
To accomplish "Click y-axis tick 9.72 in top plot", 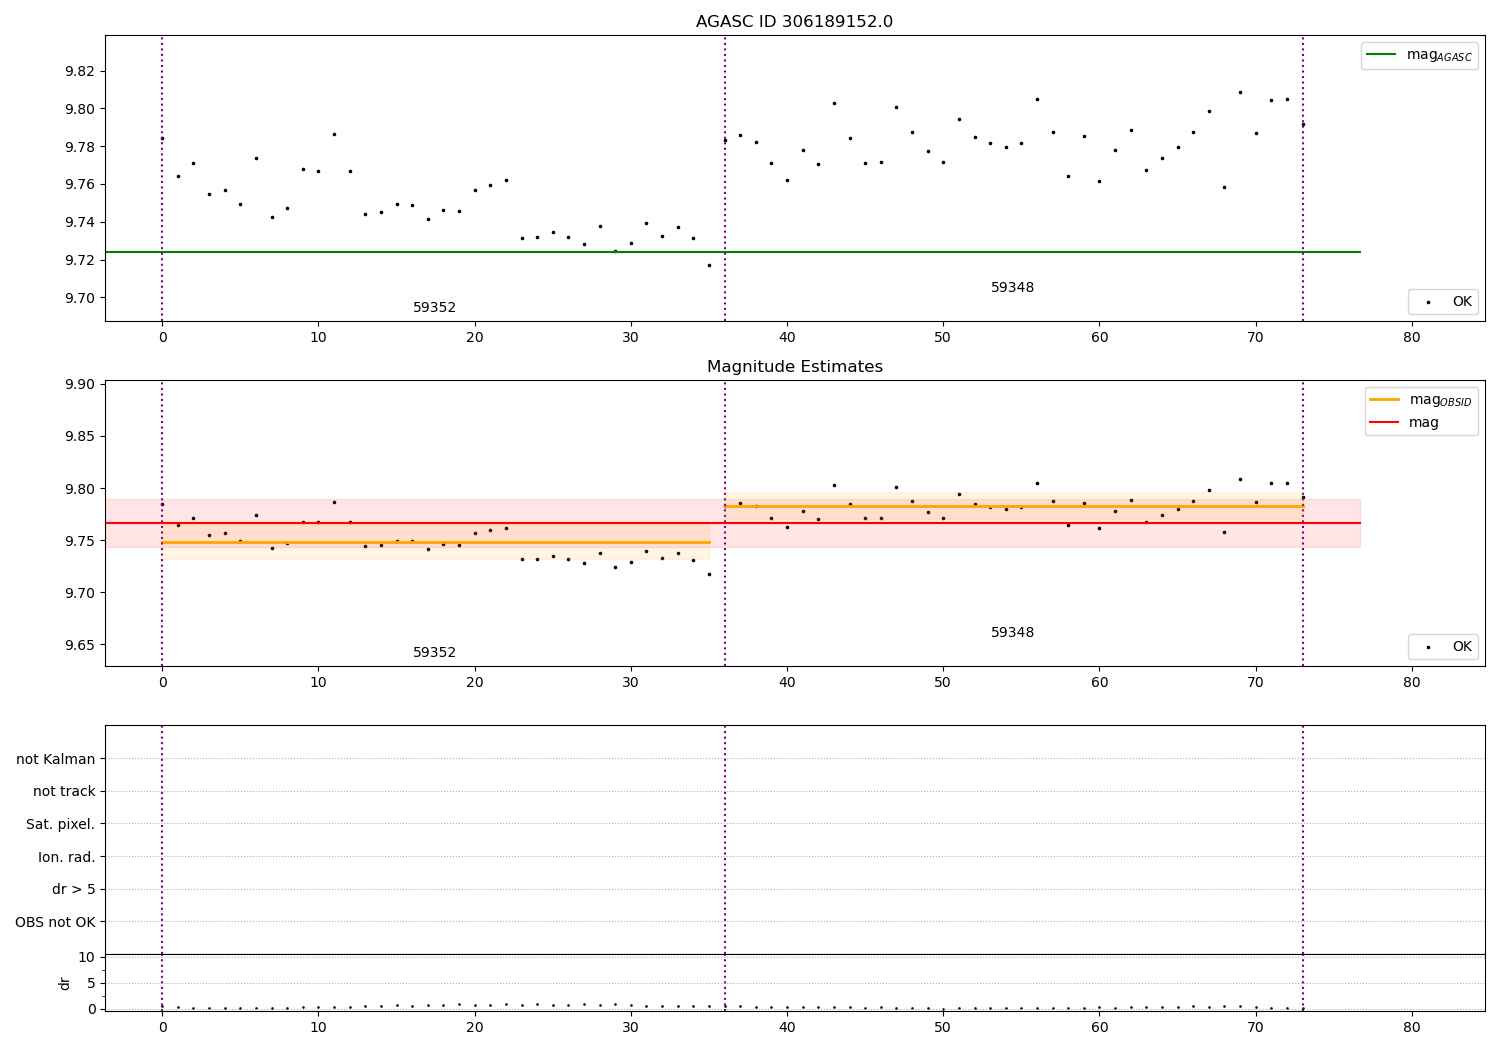I will point(80,260).
